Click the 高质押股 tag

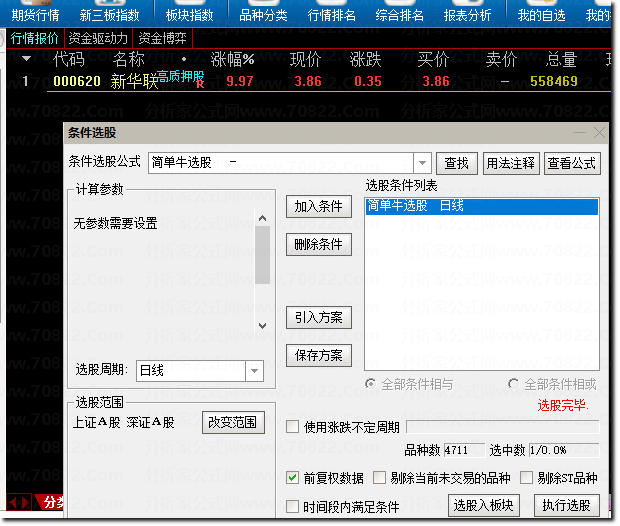(180, 76)
